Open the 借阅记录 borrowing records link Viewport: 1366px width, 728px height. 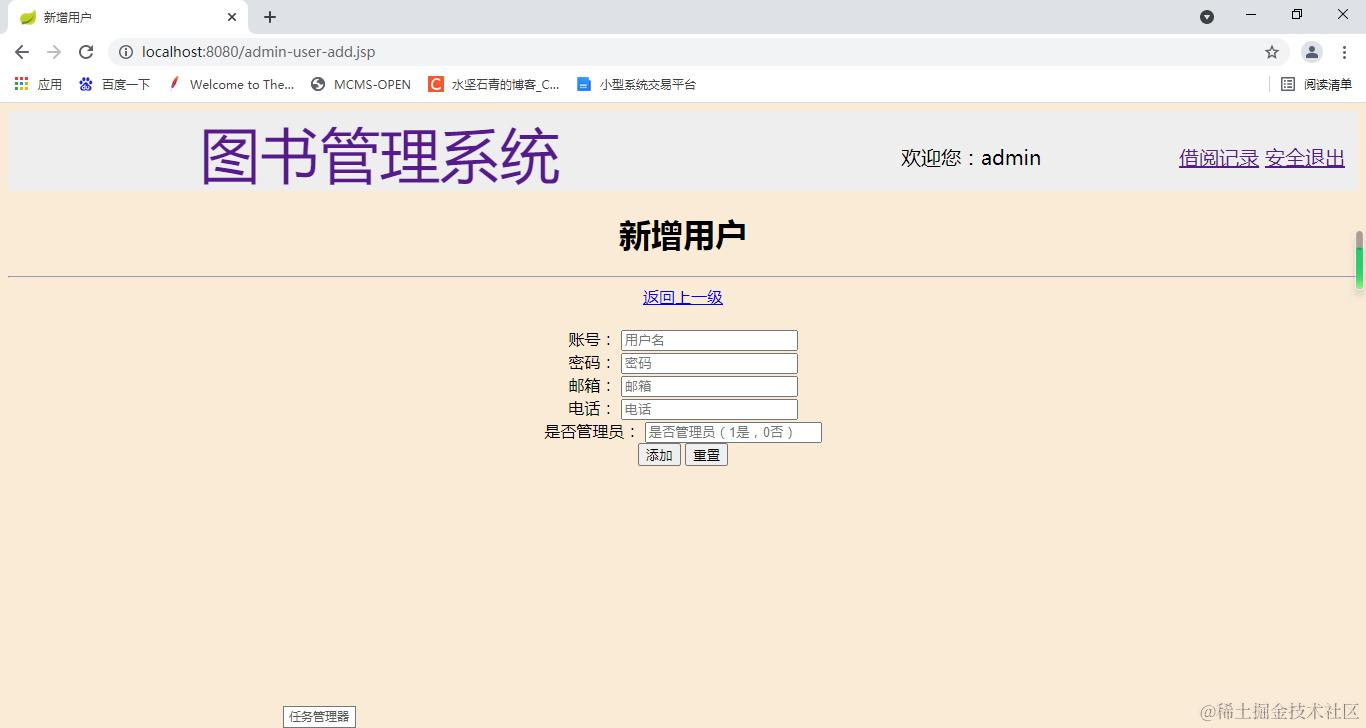[x=1217, y=157]
